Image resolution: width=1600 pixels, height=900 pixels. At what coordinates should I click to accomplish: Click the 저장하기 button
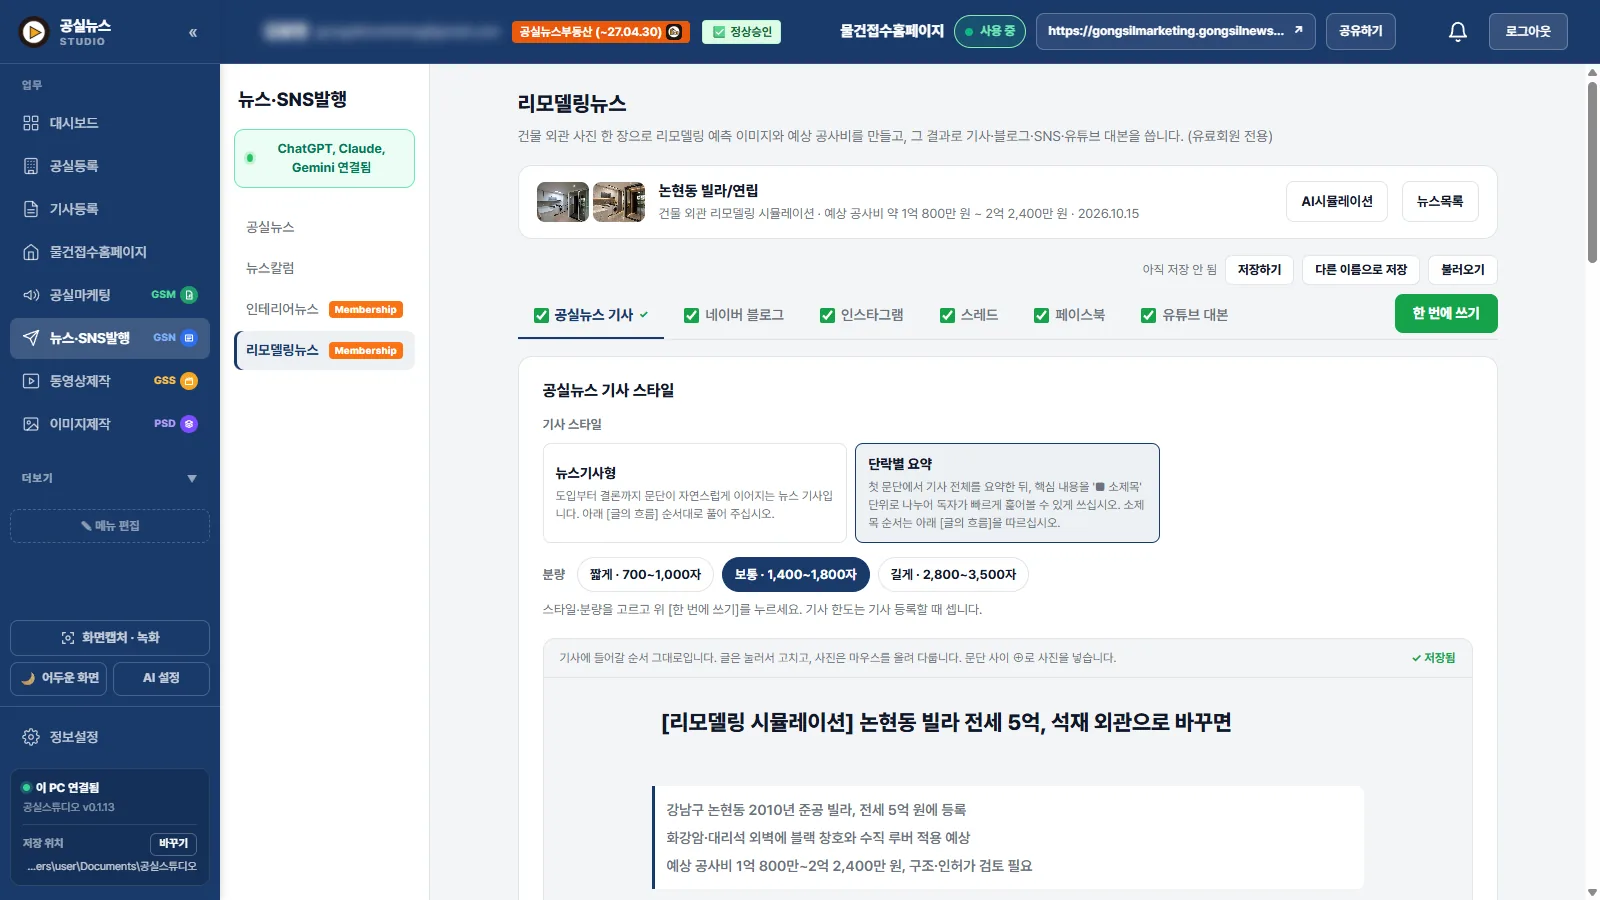point(1259,270)
